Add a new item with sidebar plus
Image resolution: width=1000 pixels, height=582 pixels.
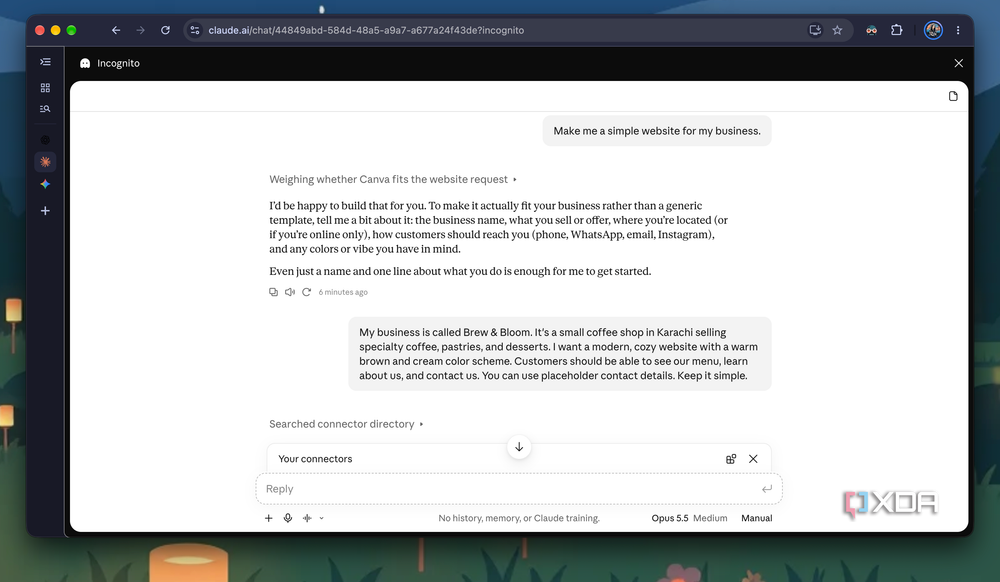45,211
